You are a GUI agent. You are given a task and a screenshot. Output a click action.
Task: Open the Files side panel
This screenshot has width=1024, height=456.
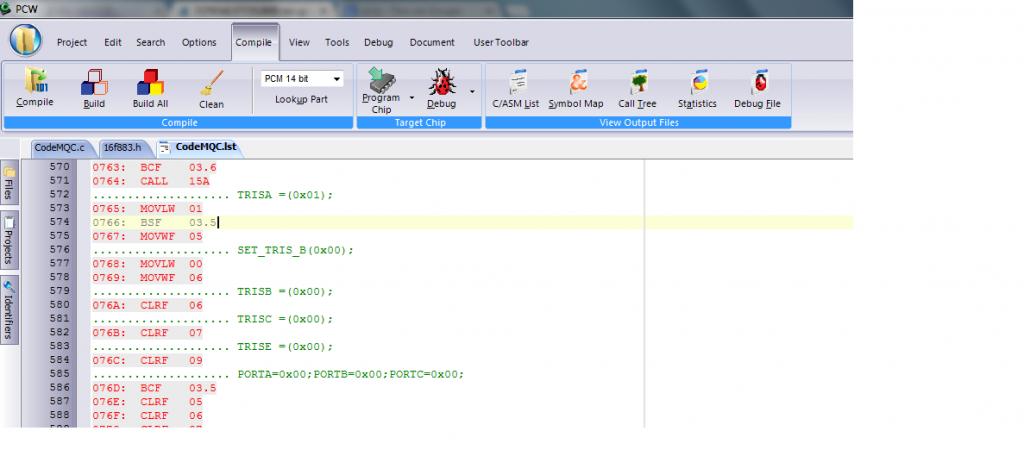[x=9, y=183]
